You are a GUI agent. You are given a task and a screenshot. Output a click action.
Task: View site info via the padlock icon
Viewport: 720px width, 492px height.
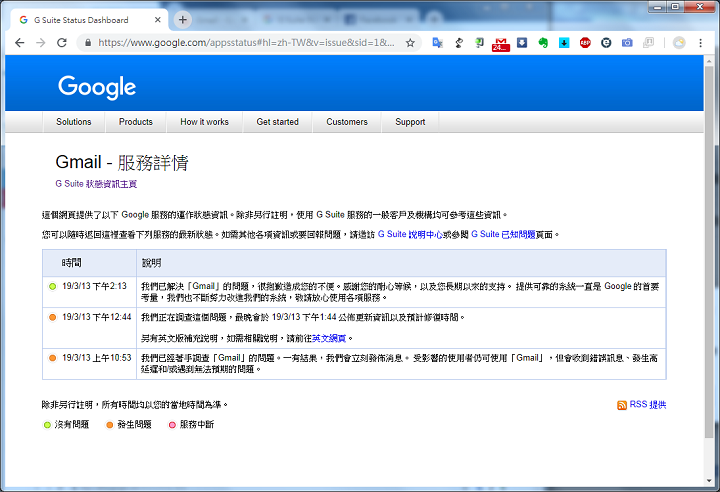coord(87,43)
